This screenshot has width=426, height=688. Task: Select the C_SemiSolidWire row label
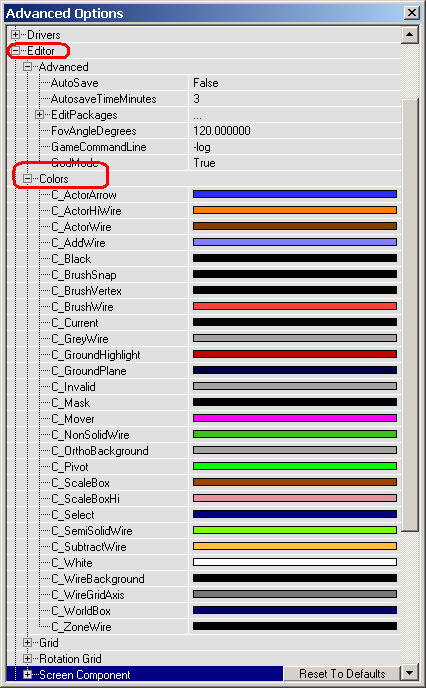pyautogui.click(x=92, y=530)
